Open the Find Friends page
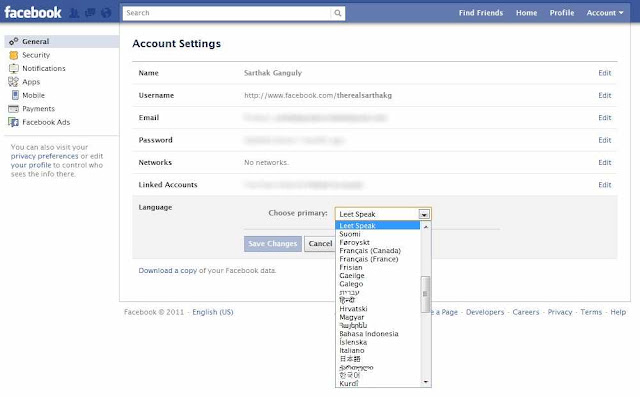 (480, 13)
